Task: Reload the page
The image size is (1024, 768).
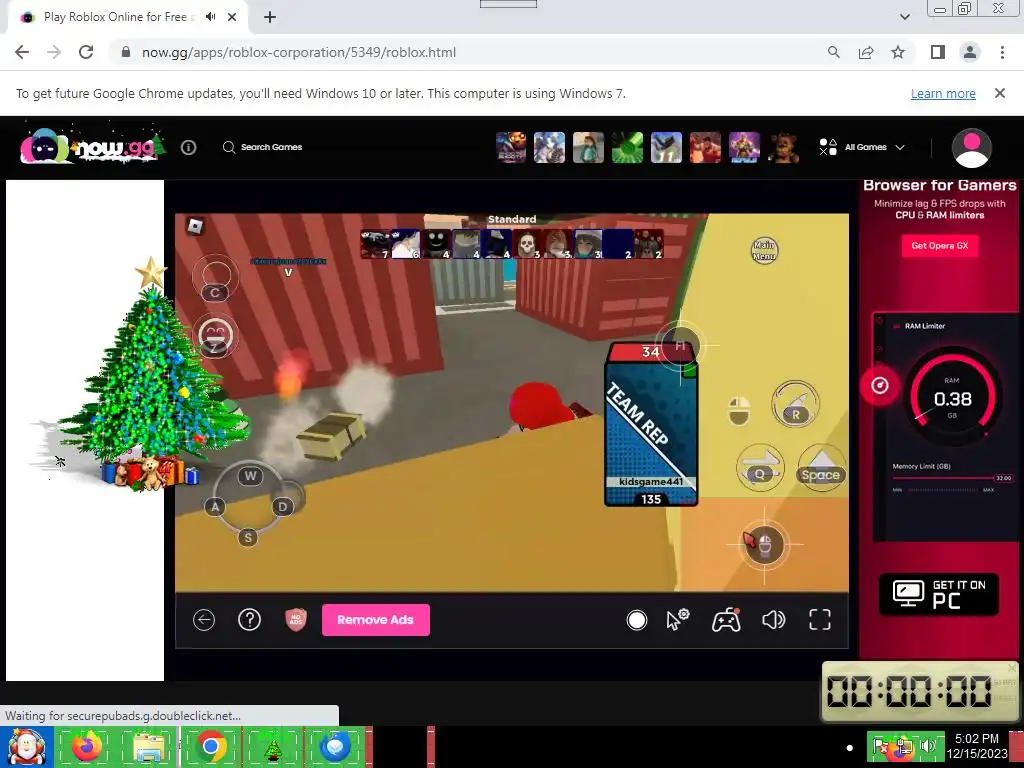Action: (86, 52)
